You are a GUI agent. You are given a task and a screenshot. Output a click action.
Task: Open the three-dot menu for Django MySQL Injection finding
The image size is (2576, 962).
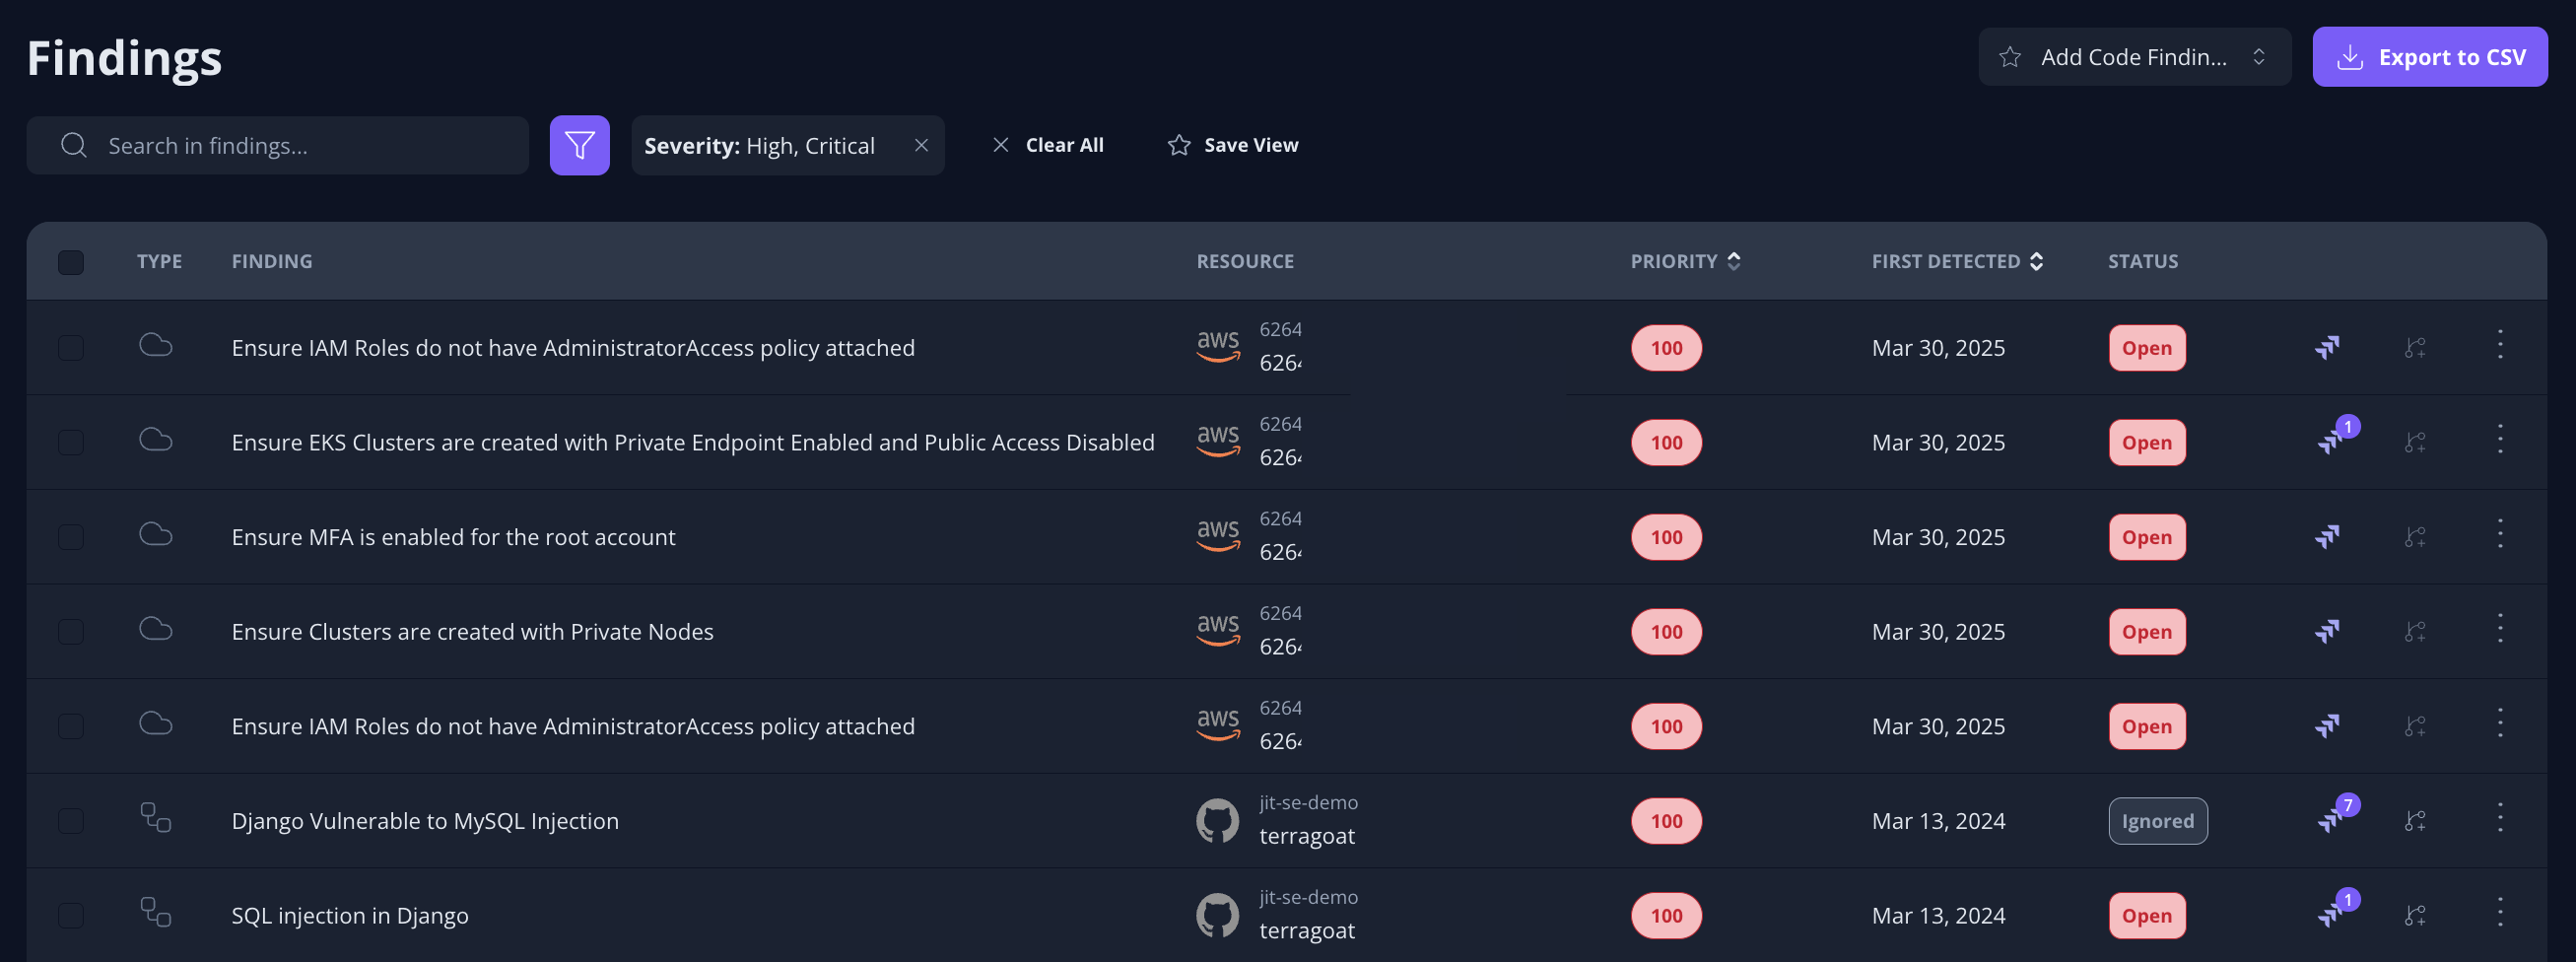coord(2499,820)
